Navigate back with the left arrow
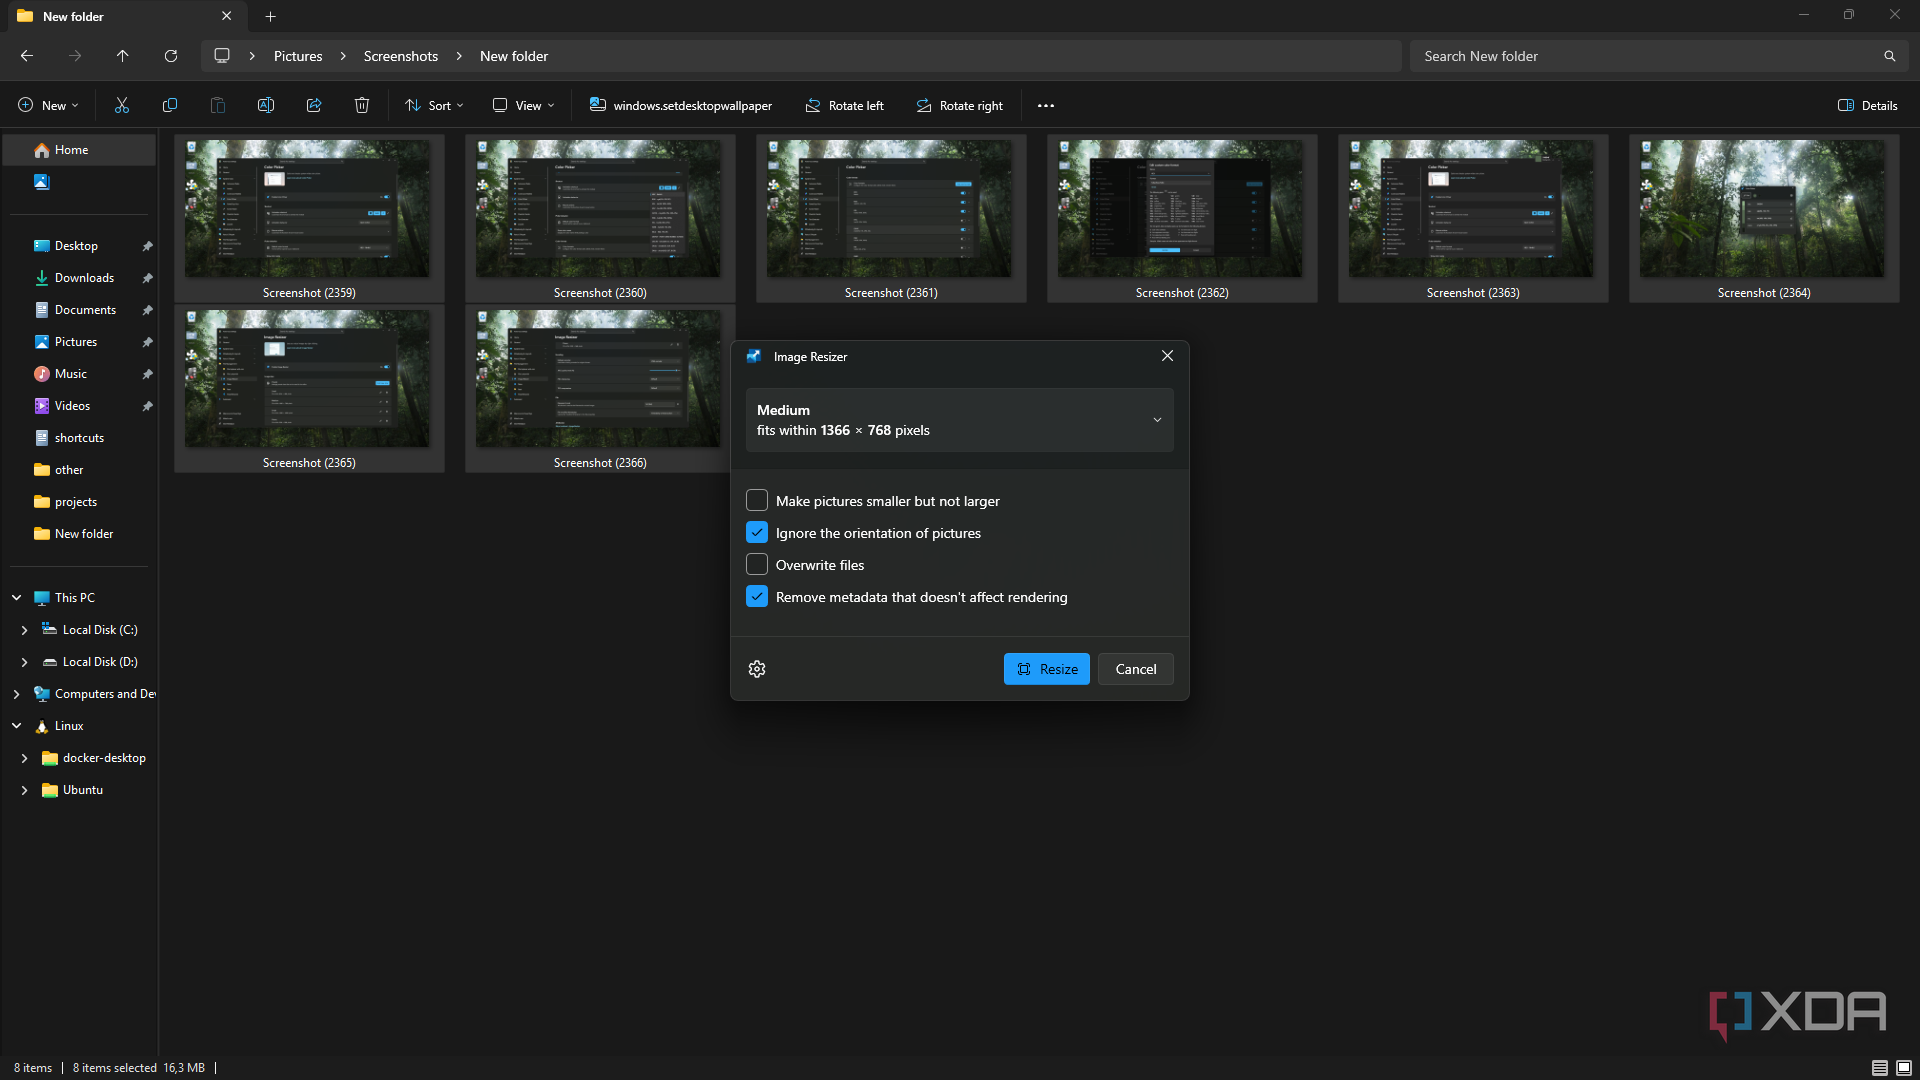1920x1080 pixels. [27, 56]
